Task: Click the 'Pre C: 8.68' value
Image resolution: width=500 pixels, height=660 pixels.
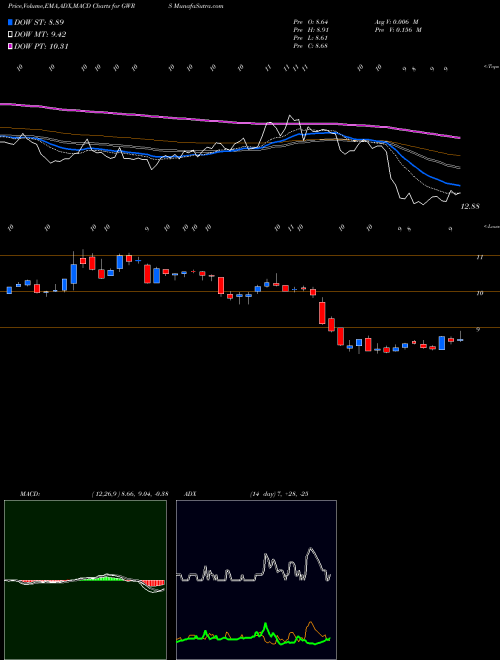Action: pos(311,46)
